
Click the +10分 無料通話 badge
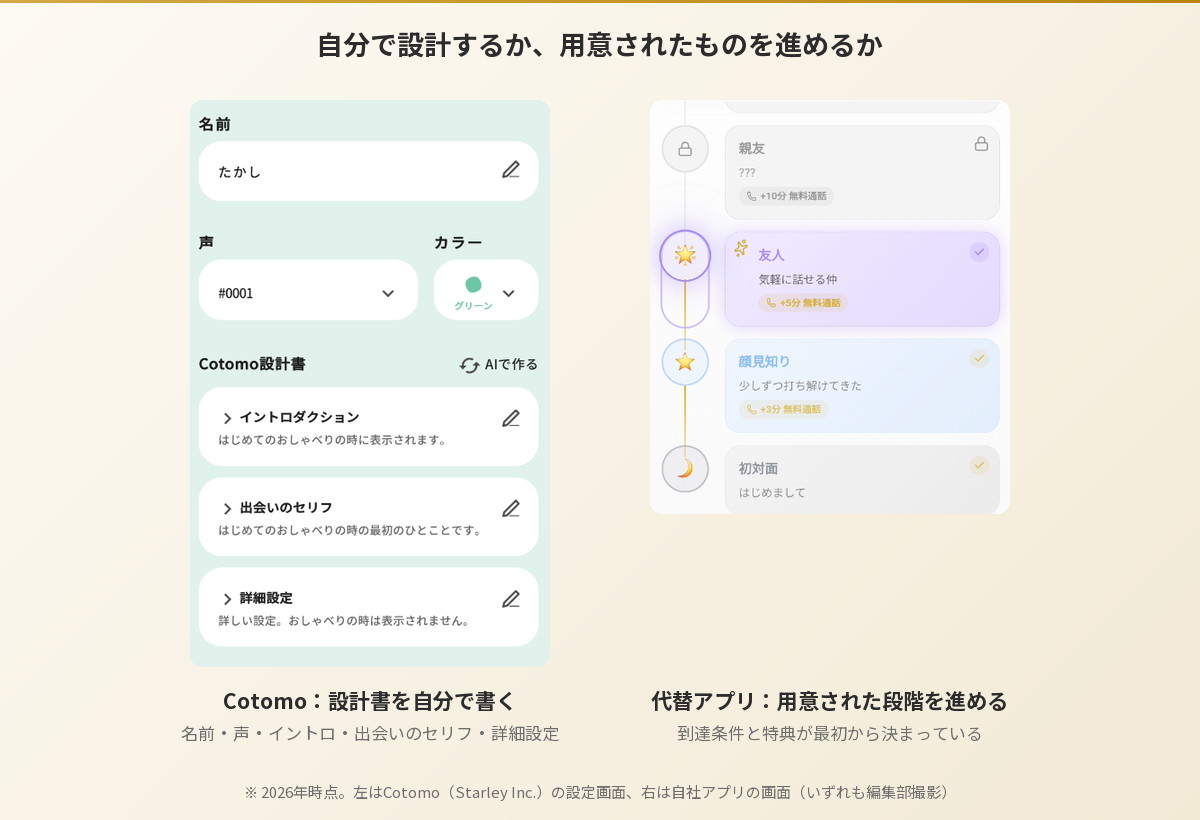[786, 196]
